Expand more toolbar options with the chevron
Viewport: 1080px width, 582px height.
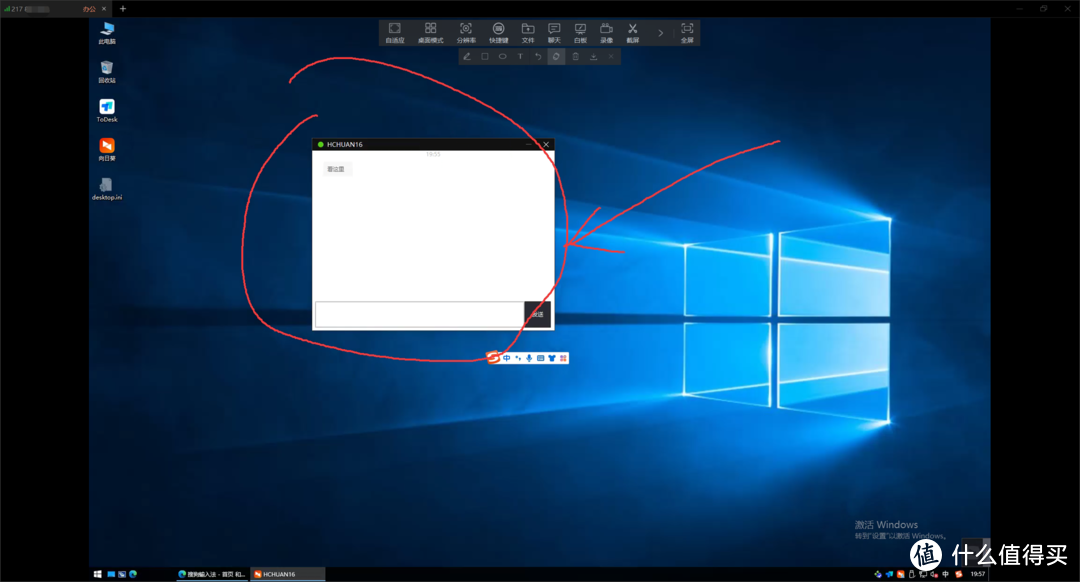(660, 32)
